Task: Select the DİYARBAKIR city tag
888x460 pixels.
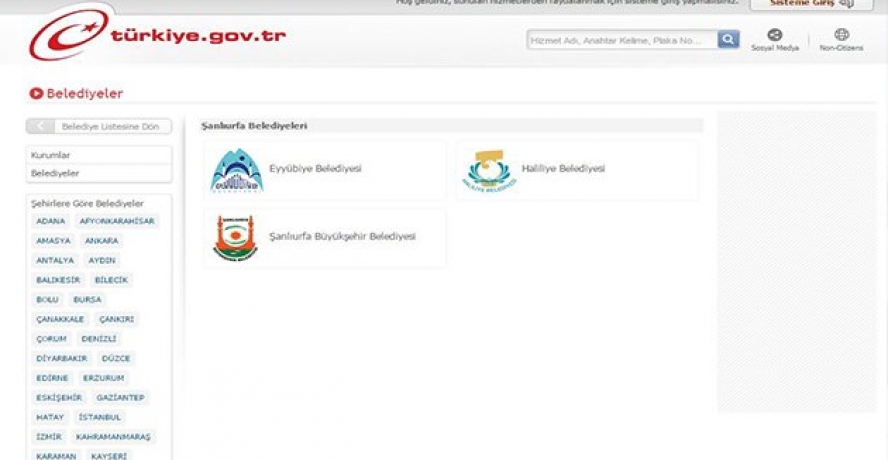Action: [x=62, y=359]
